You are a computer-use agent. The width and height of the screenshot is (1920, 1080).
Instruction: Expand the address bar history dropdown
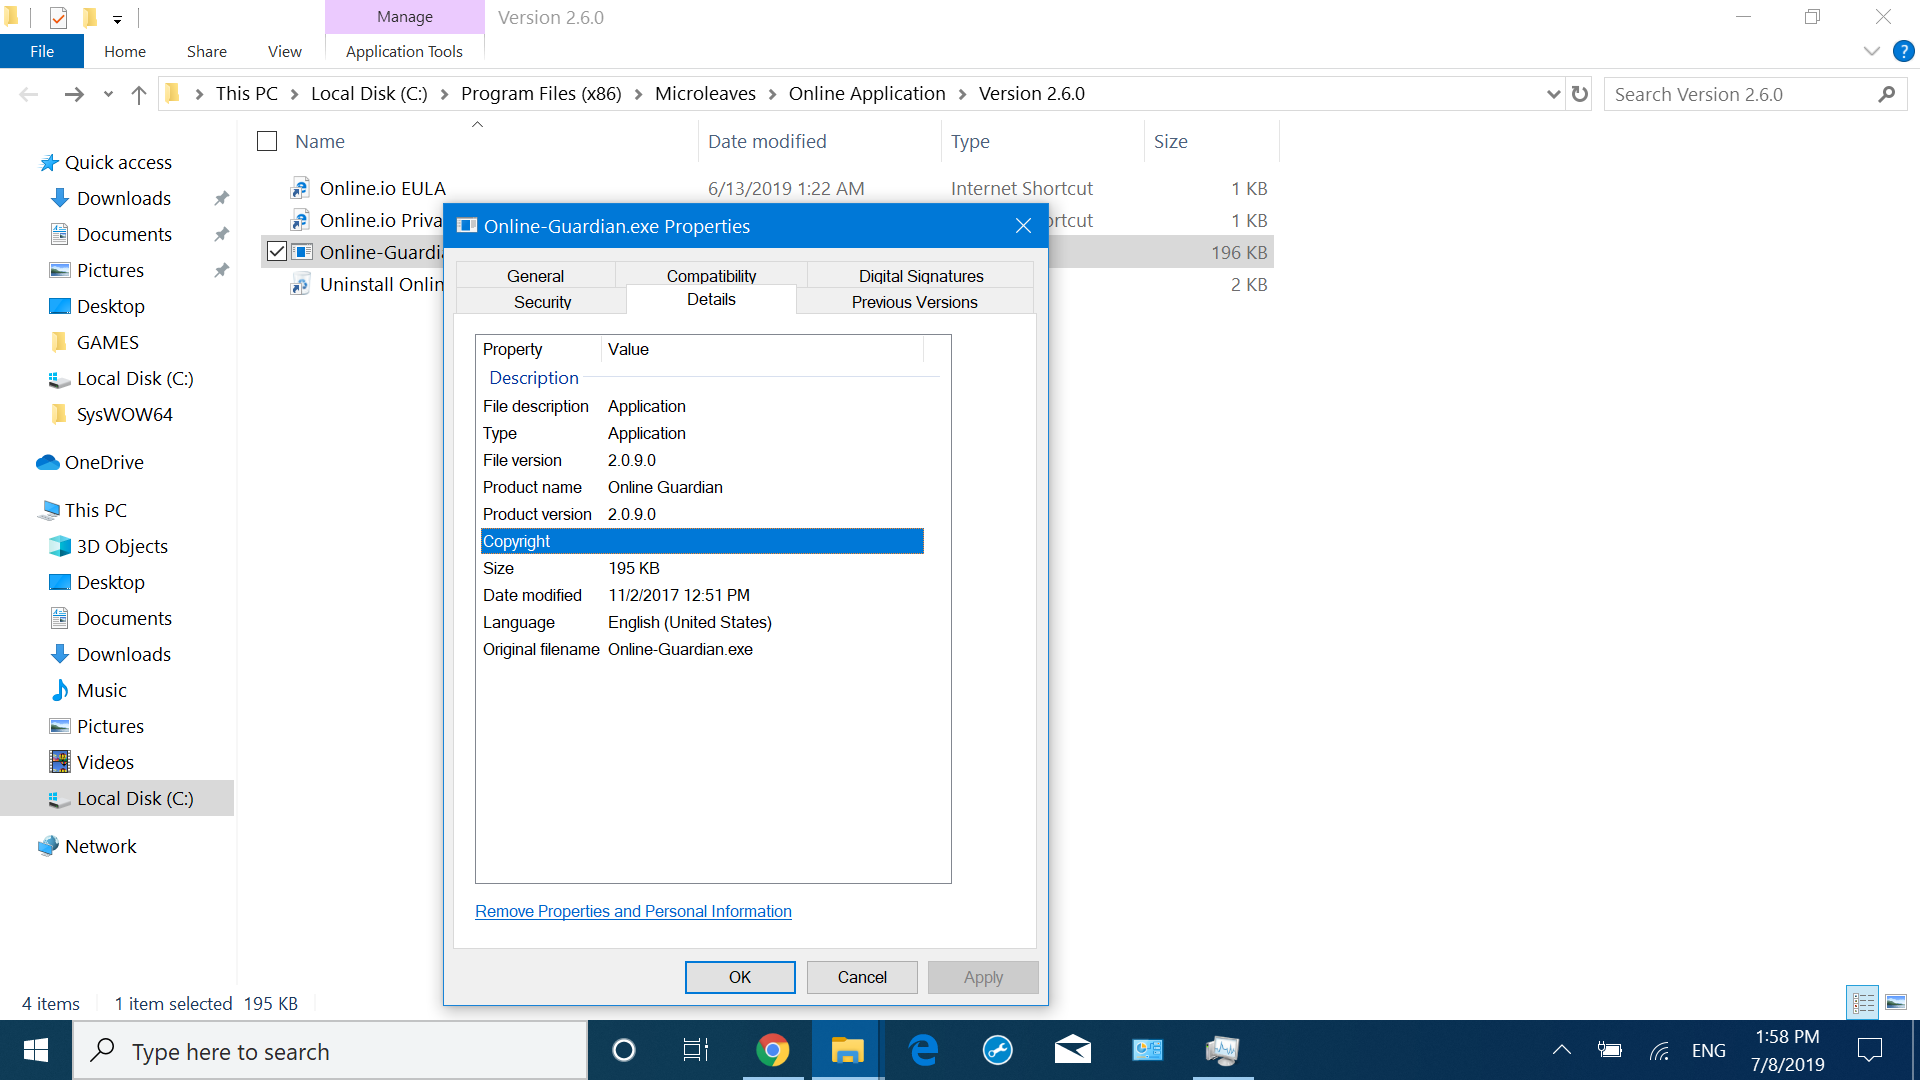[1553, 94]
